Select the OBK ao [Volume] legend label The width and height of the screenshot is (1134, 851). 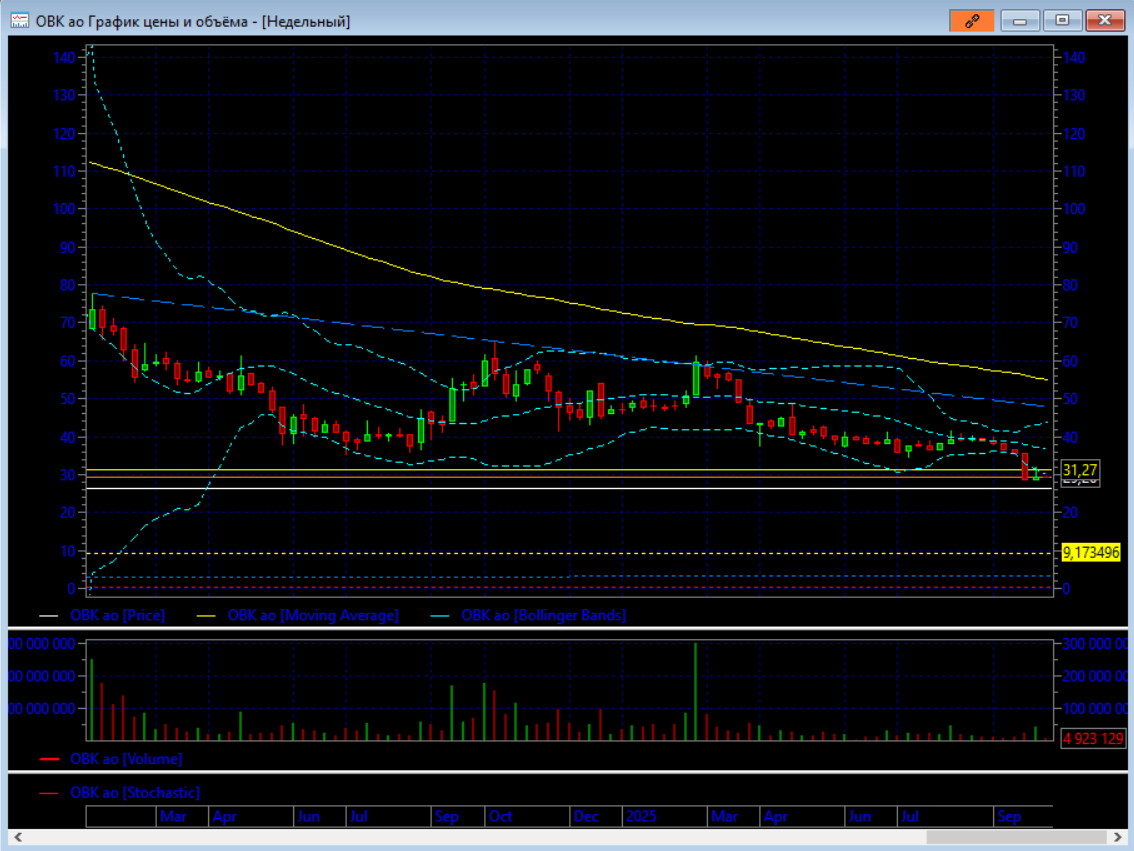click(x=126, y=759)
